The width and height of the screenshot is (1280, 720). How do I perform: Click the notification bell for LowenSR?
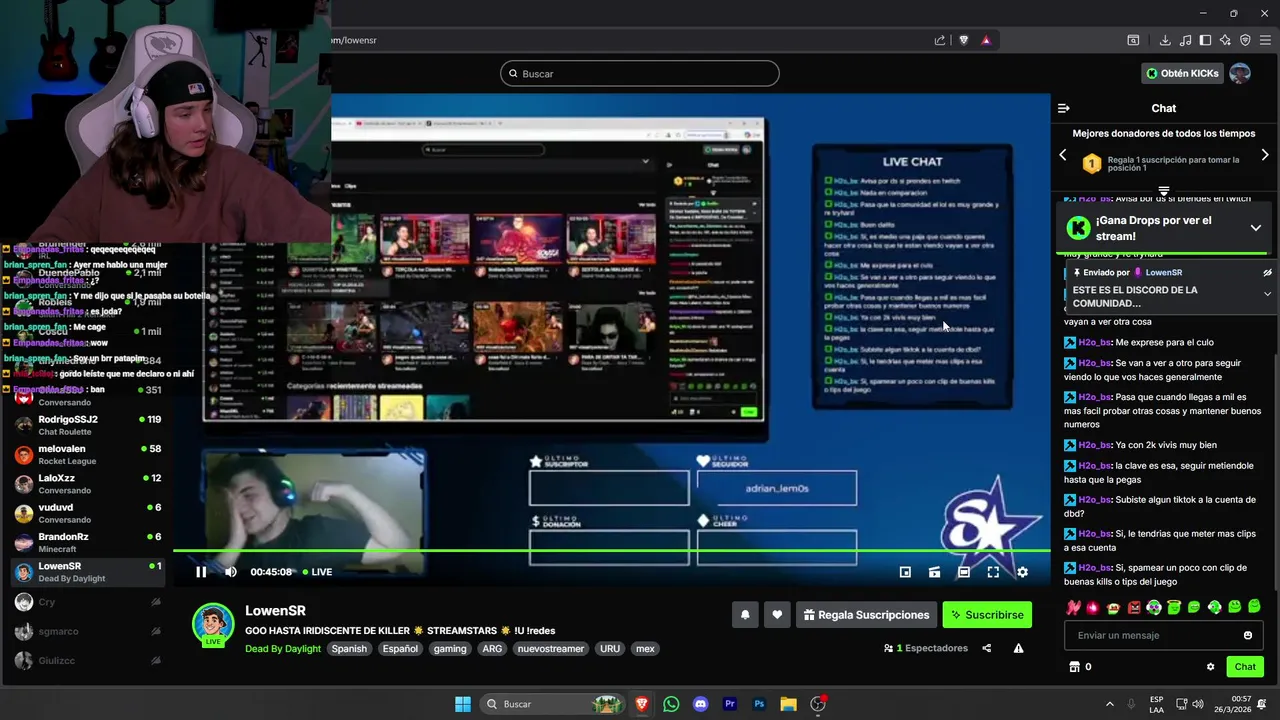[745, 615]
